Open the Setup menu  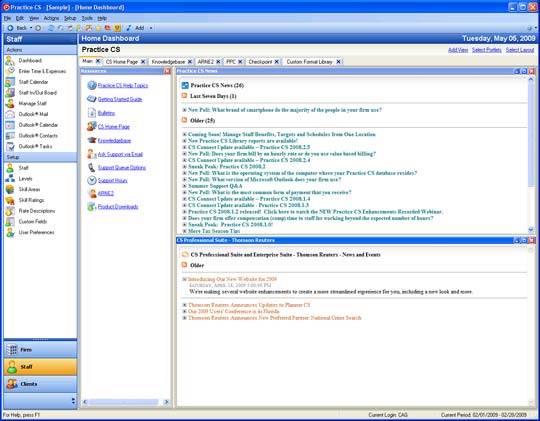pos(70,18)
